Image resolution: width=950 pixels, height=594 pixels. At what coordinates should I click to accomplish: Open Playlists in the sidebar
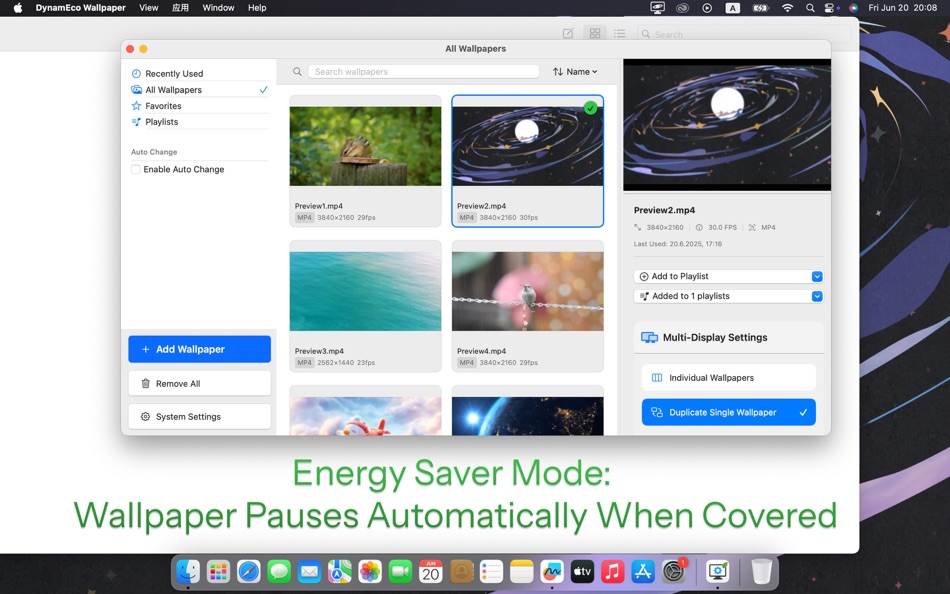coord(199,122)
